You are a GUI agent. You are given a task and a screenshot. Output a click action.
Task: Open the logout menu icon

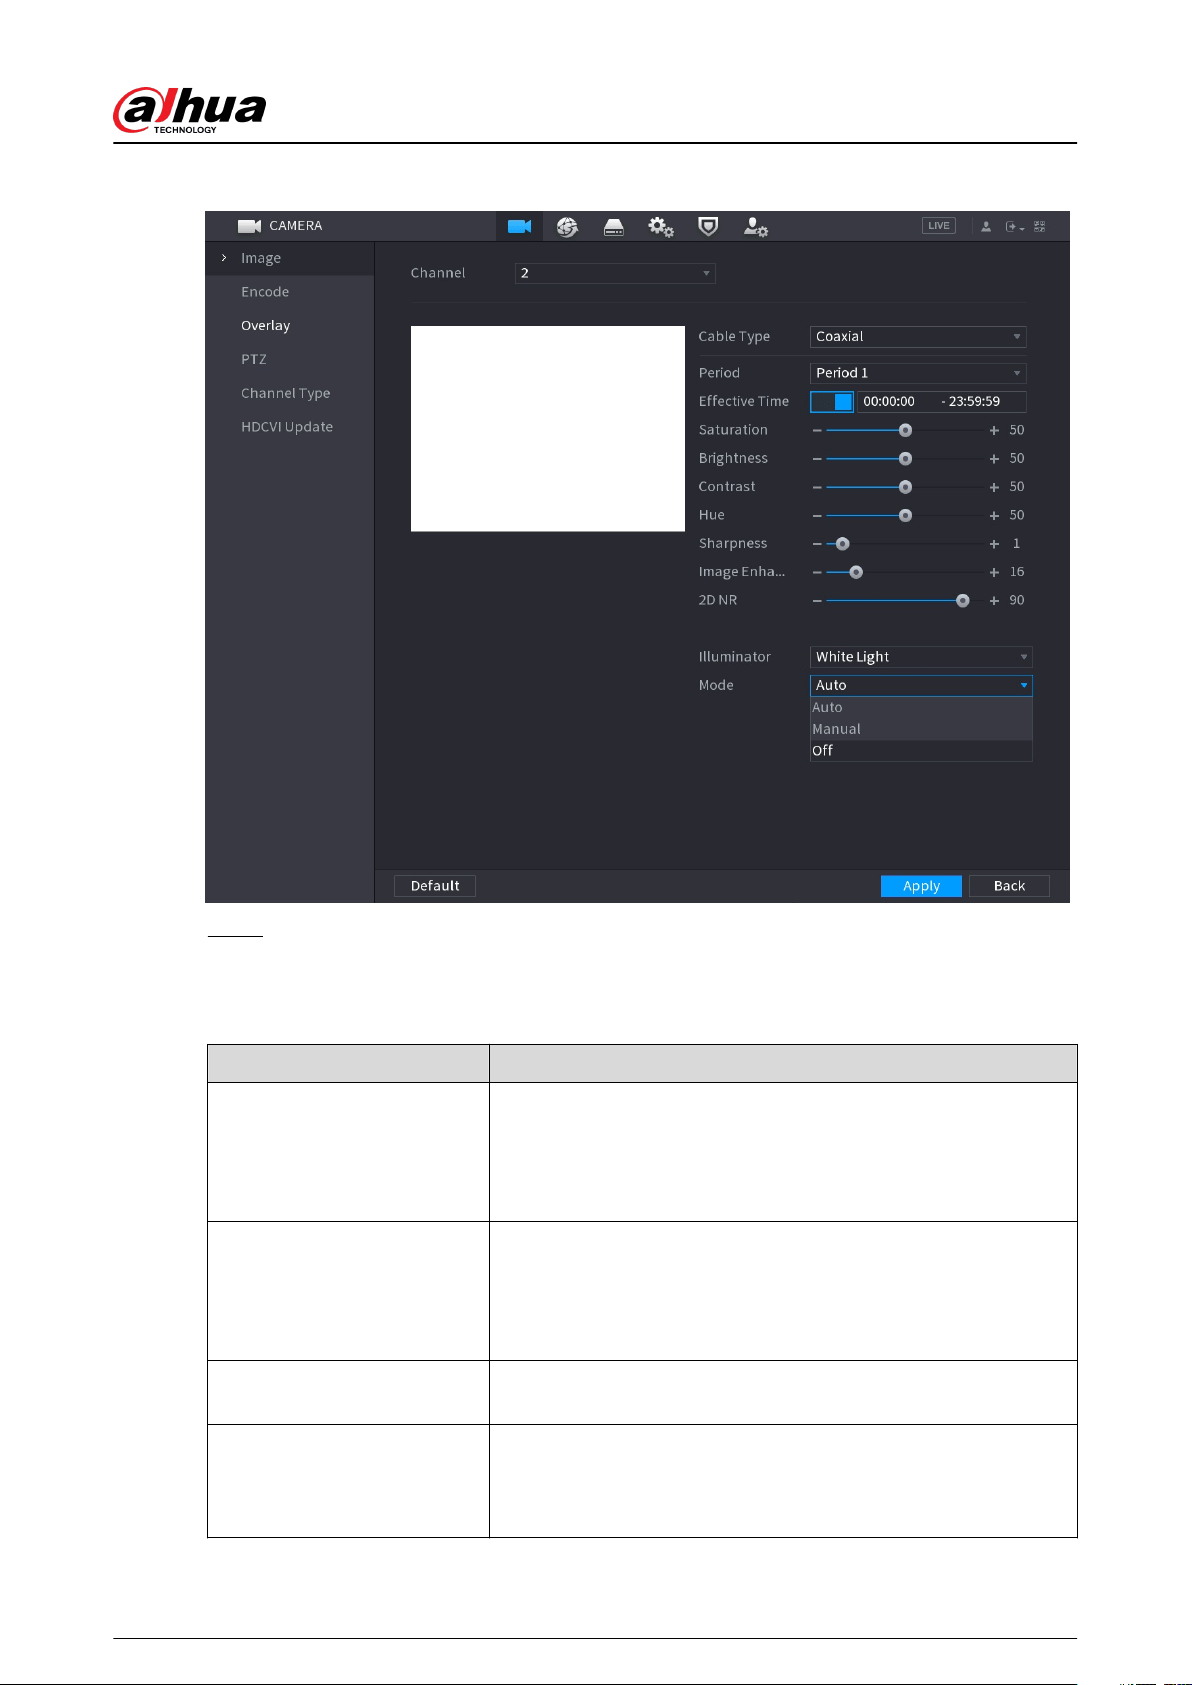click(x=1015, y=227)
